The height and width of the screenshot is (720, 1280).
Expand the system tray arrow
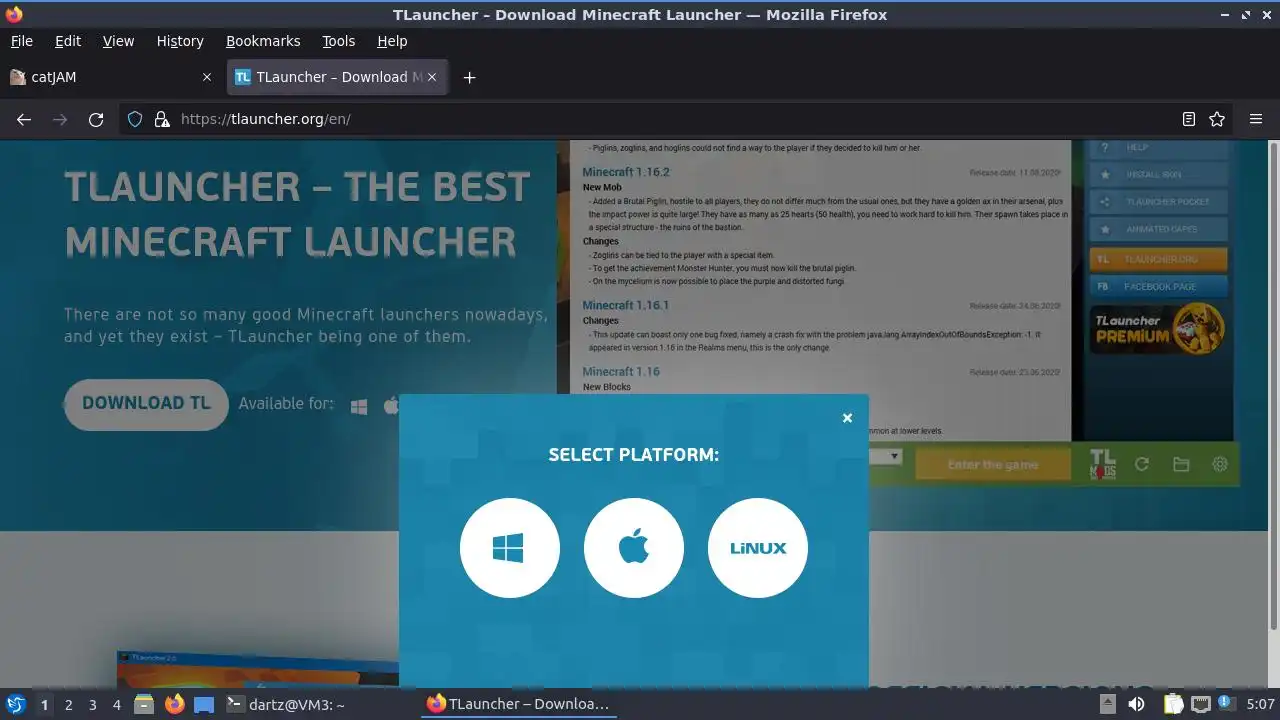(1107, 704)
